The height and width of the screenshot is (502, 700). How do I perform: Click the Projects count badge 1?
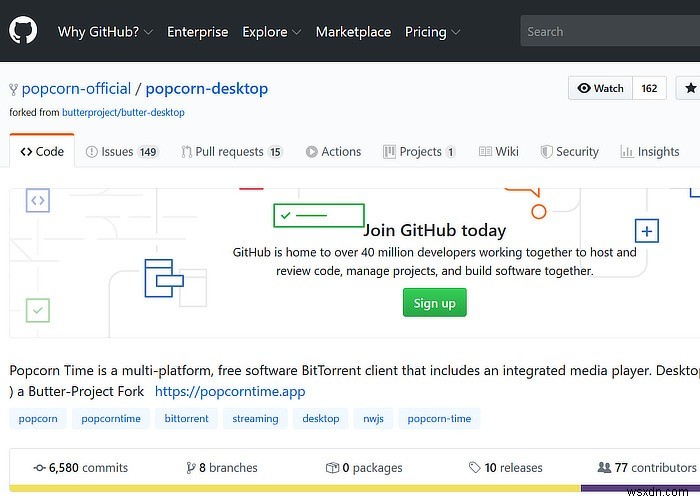click(x=450, y=152)
